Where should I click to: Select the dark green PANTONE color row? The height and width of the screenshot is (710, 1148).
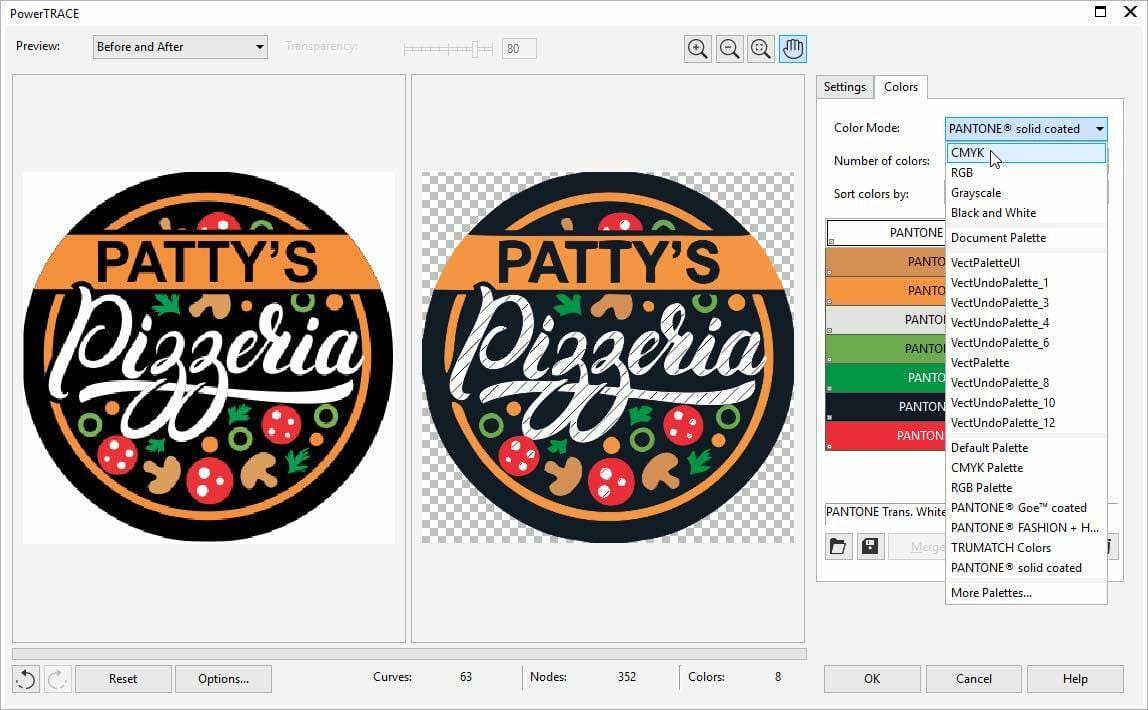click(x=886, y=378)
